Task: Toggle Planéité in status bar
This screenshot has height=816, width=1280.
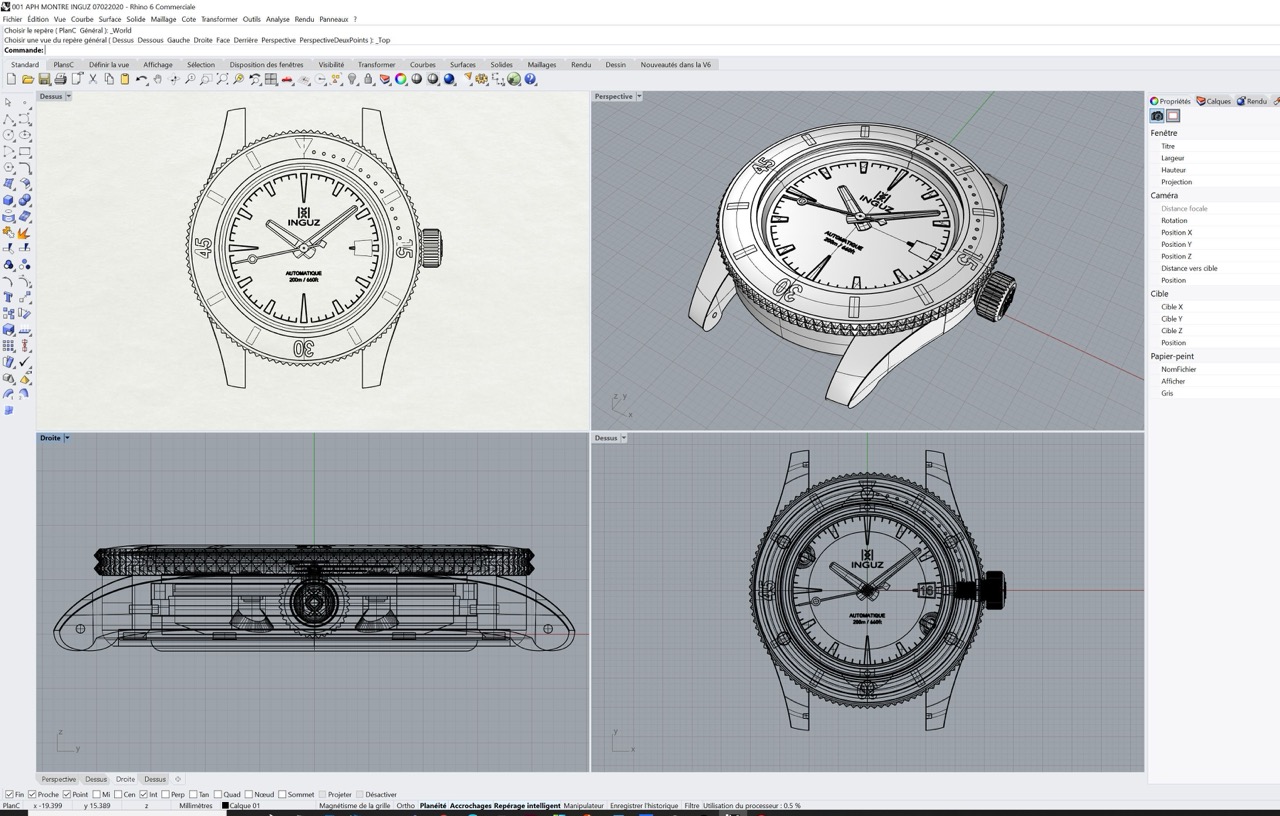Action: pos(433,805)
